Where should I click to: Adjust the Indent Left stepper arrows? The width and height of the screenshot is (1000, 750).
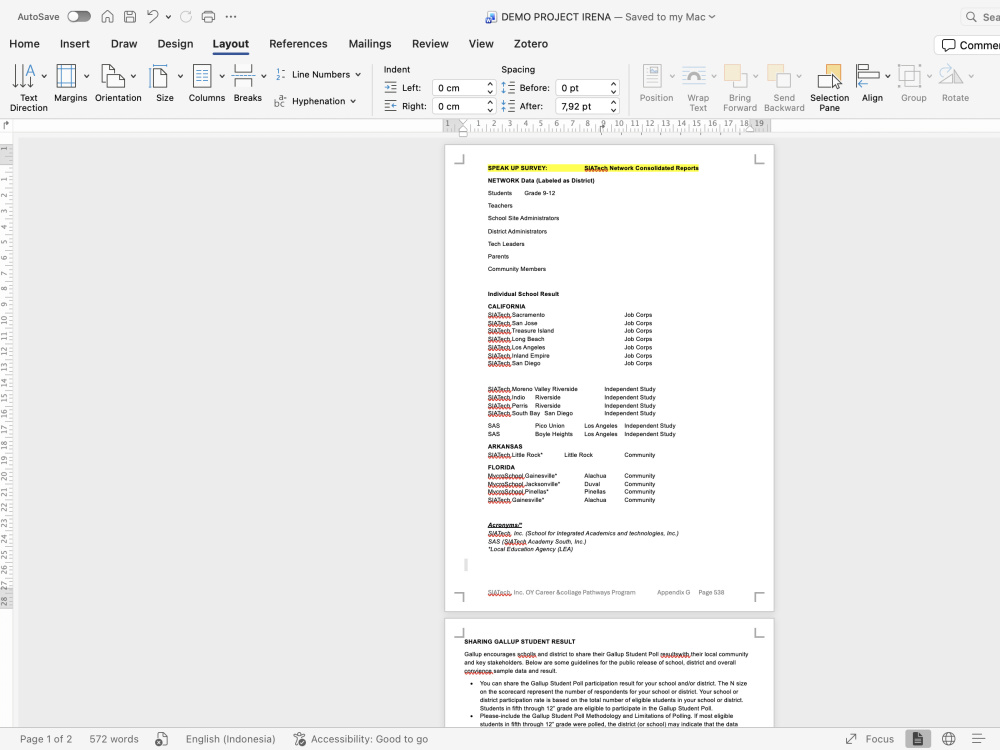[490, 88]
